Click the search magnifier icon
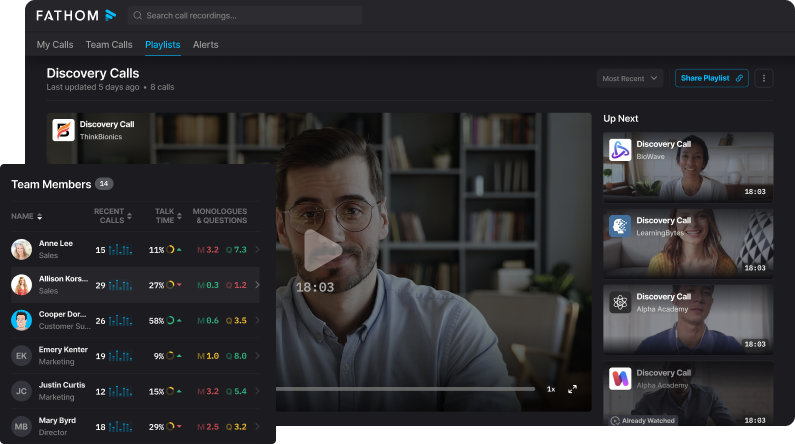 click(138, 16)
